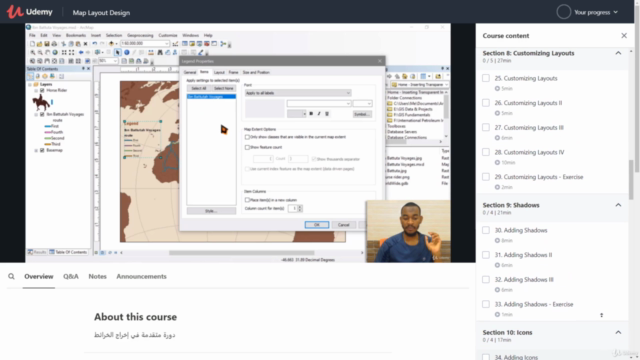Click the Add Data icon
Image resolution: width=640 pixels, height=360 pixels.
(x=111, y=44)
